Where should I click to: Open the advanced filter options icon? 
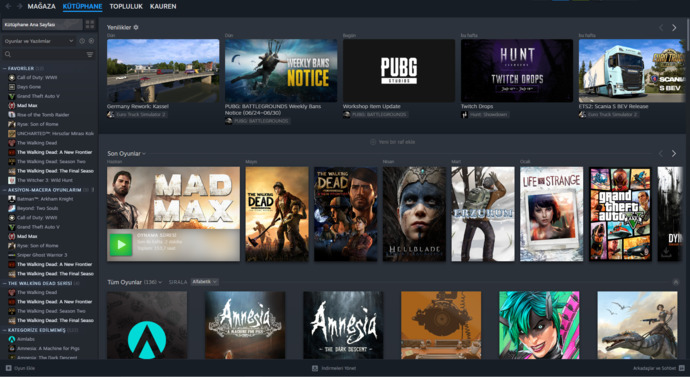tap(90, 55)
